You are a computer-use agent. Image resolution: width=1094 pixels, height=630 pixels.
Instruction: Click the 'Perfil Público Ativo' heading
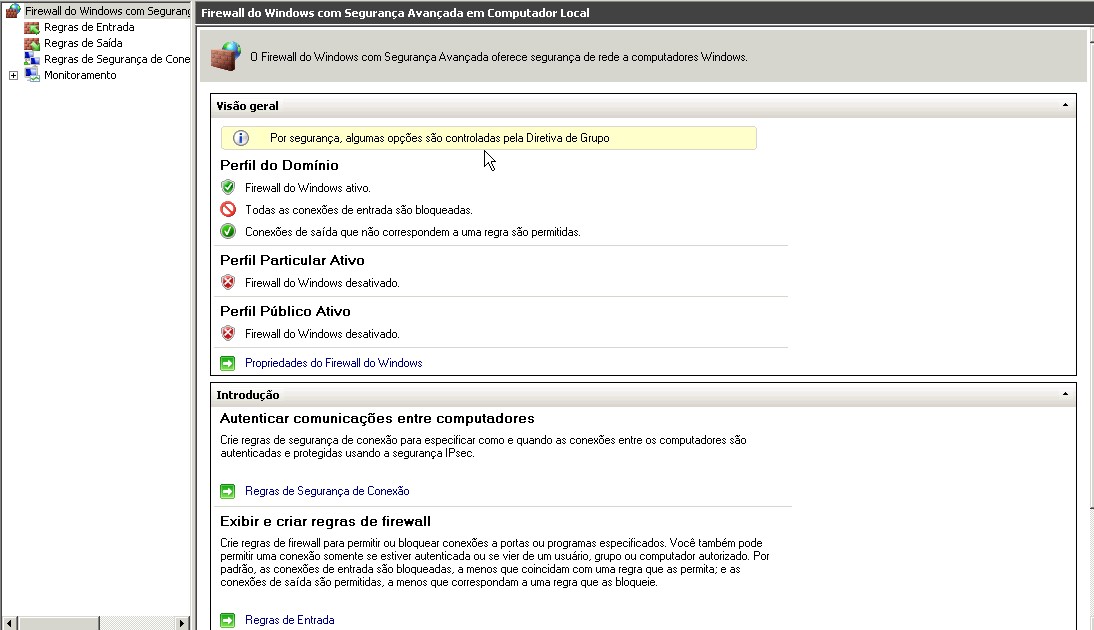pos(285,311)
